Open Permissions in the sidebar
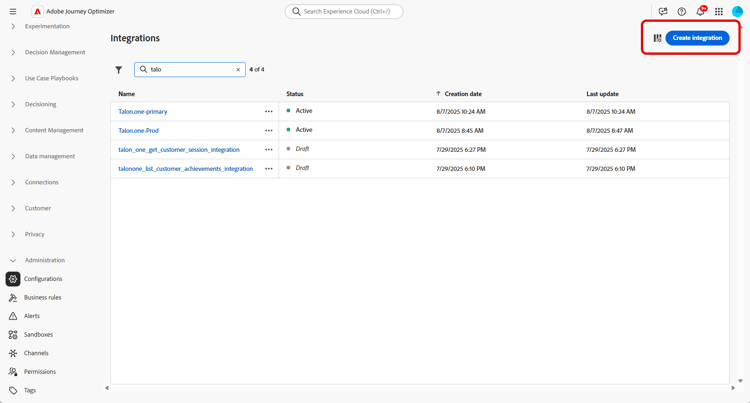 [40, 372]
